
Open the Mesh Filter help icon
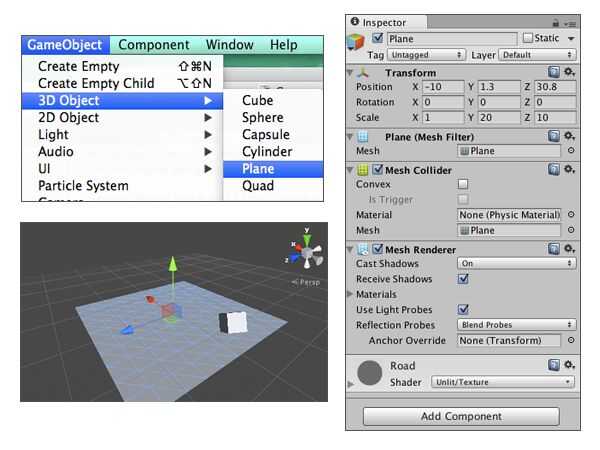click(x=553, y=136)
